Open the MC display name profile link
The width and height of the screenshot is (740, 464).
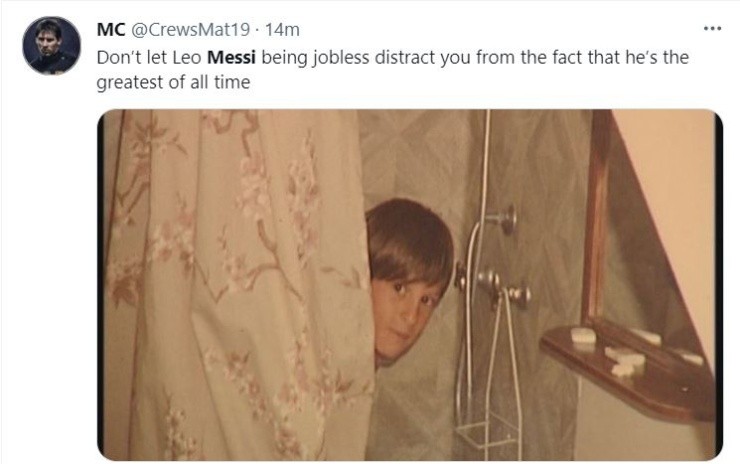pyautogui.click(x=110, y=31)
